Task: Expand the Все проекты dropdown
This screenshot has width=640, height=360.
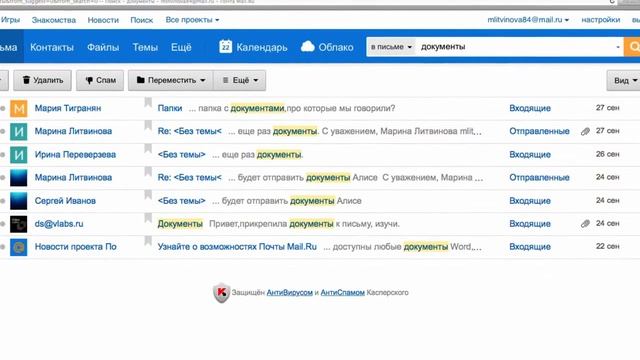Action: point(192,20)
